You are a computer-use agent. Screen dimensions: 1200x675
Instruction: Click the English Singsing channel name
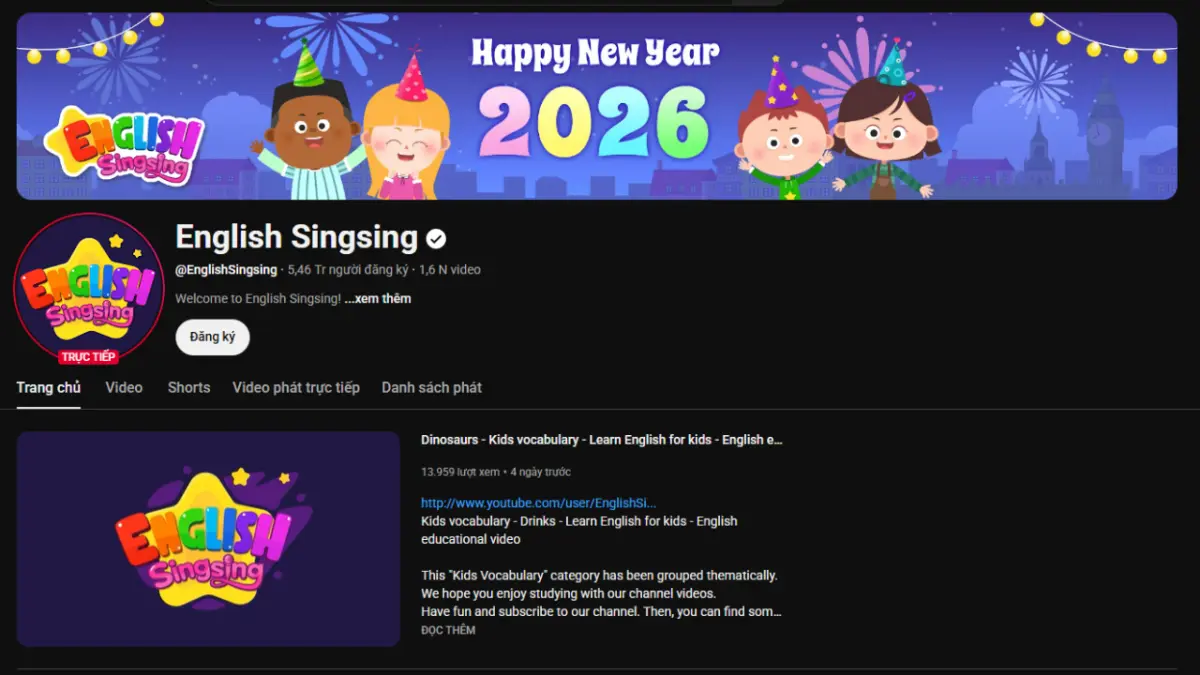click(x=296, y=238)
